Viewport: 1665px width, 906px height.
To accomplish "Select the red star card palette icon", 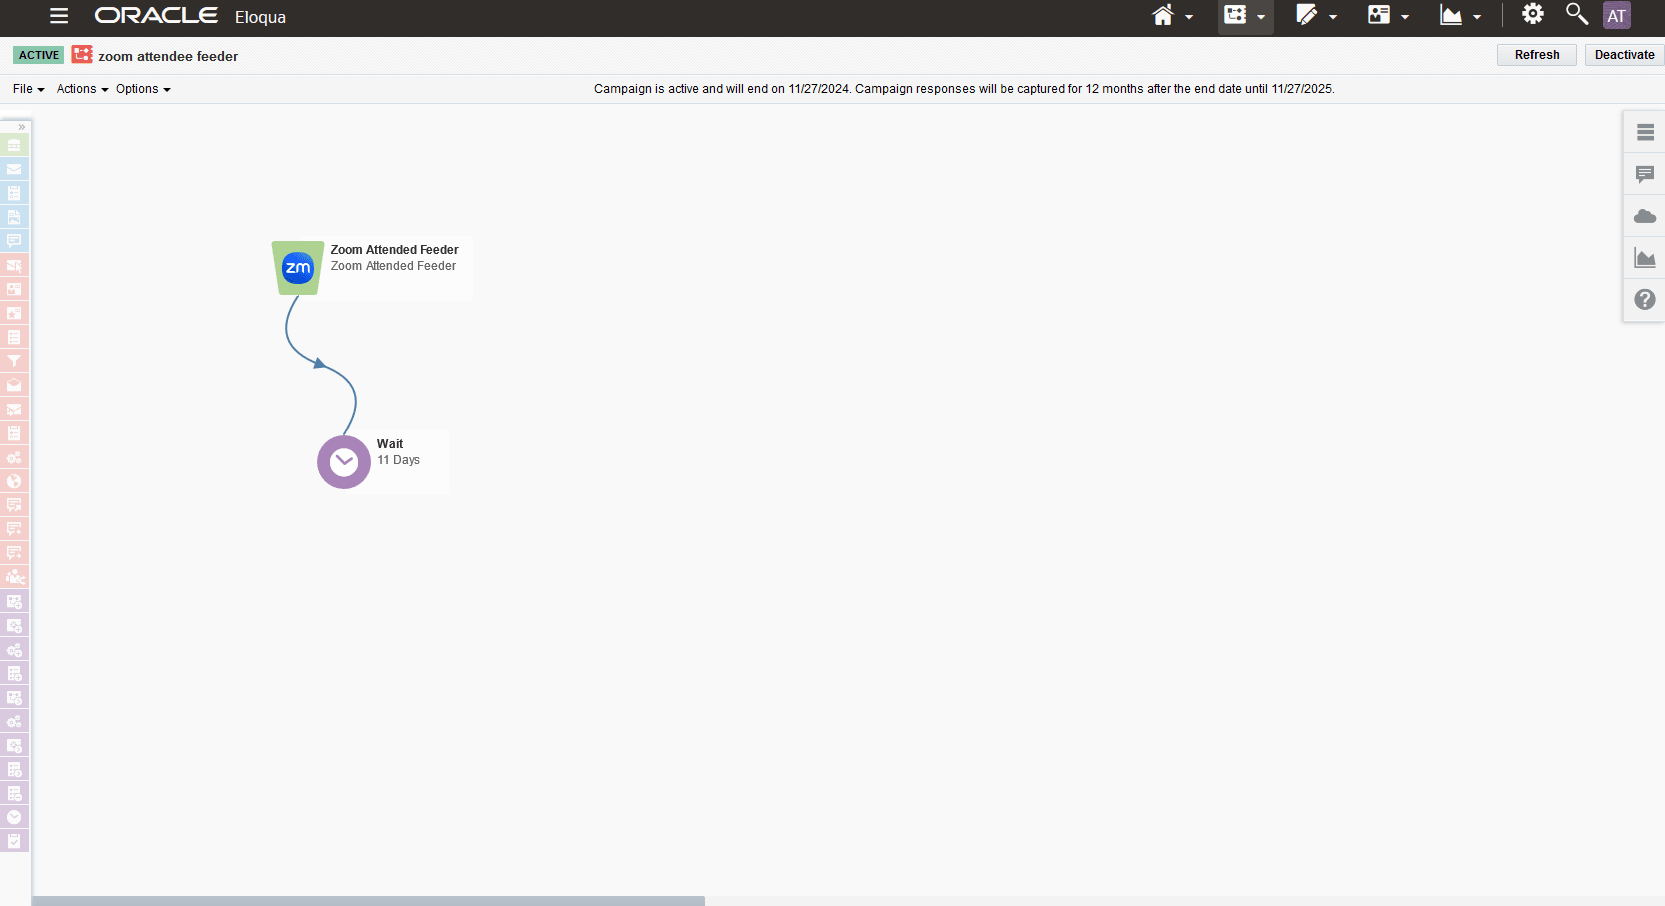I will point(14,313).
